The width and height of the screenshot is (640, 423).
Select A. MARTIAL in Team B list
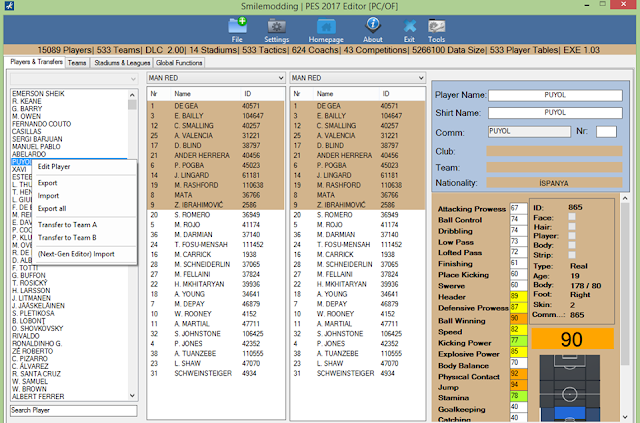pos(358,324)
